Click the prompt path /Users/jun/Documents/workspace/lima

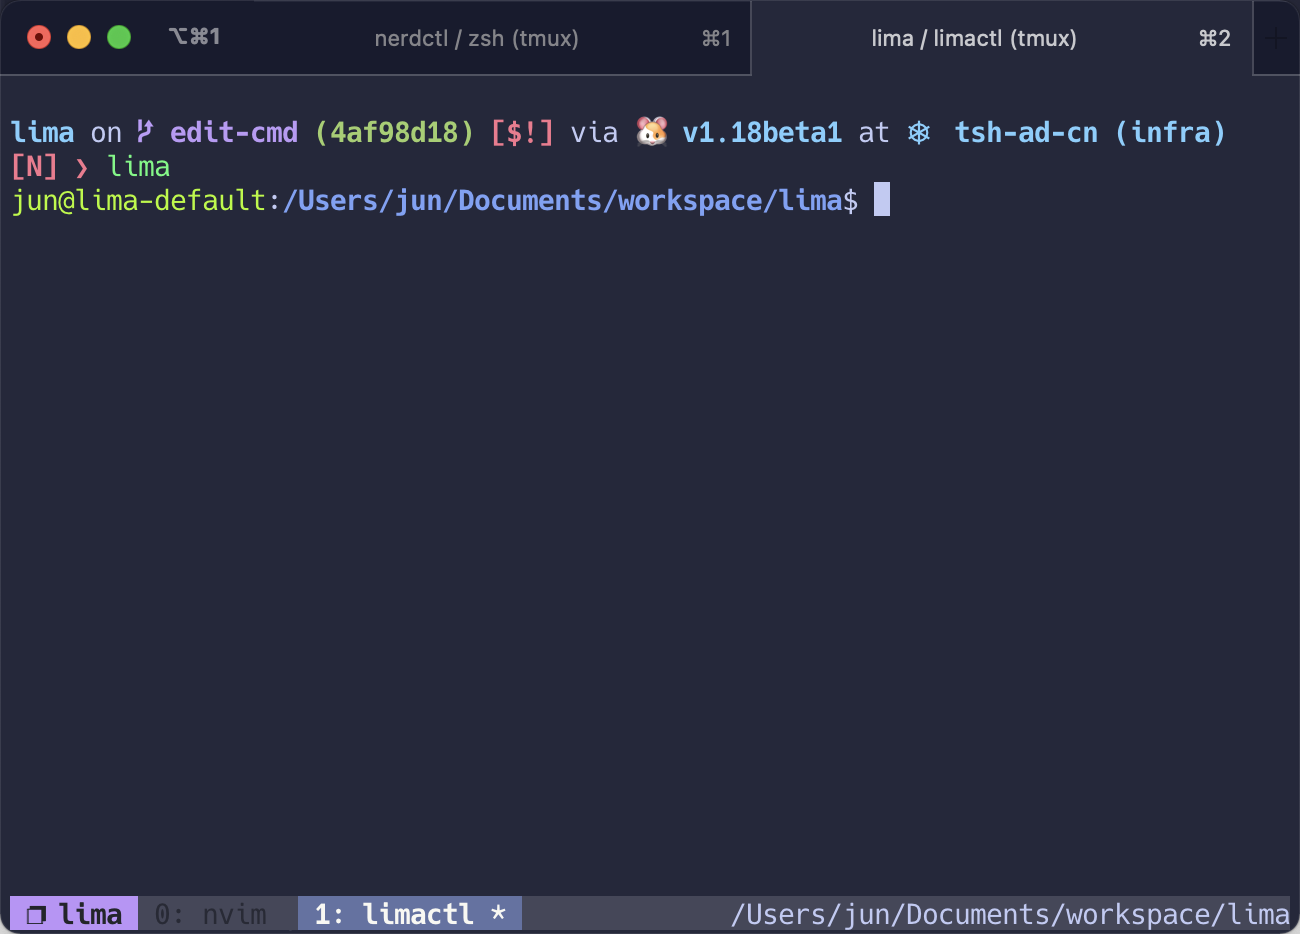[563, 200]
